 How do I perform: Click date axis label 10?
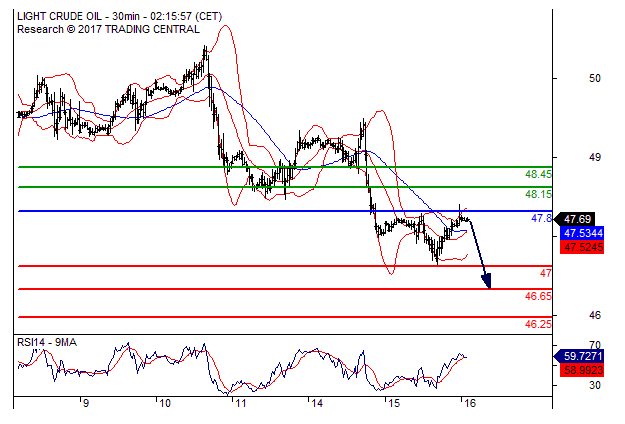(x=165, y=404)
